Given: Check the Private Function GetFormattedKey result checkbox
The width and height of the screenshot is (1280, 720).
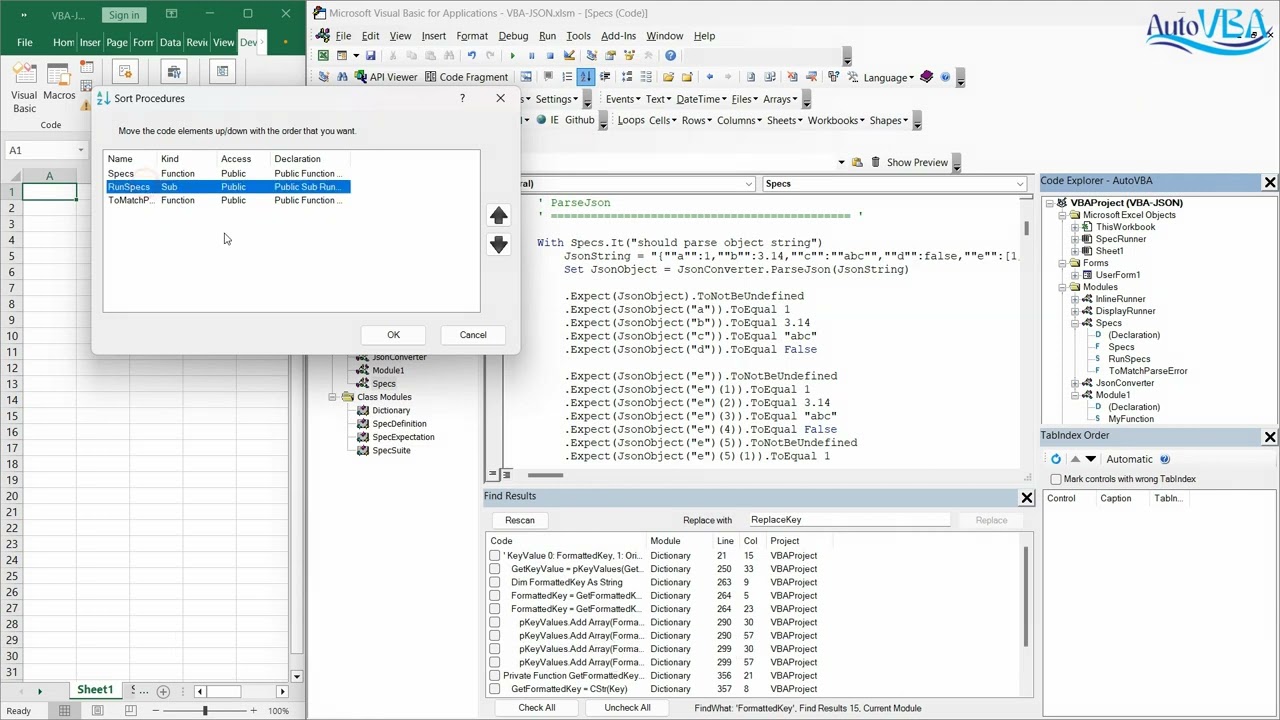Looking at the screenshot, I should tap(494, 676).
